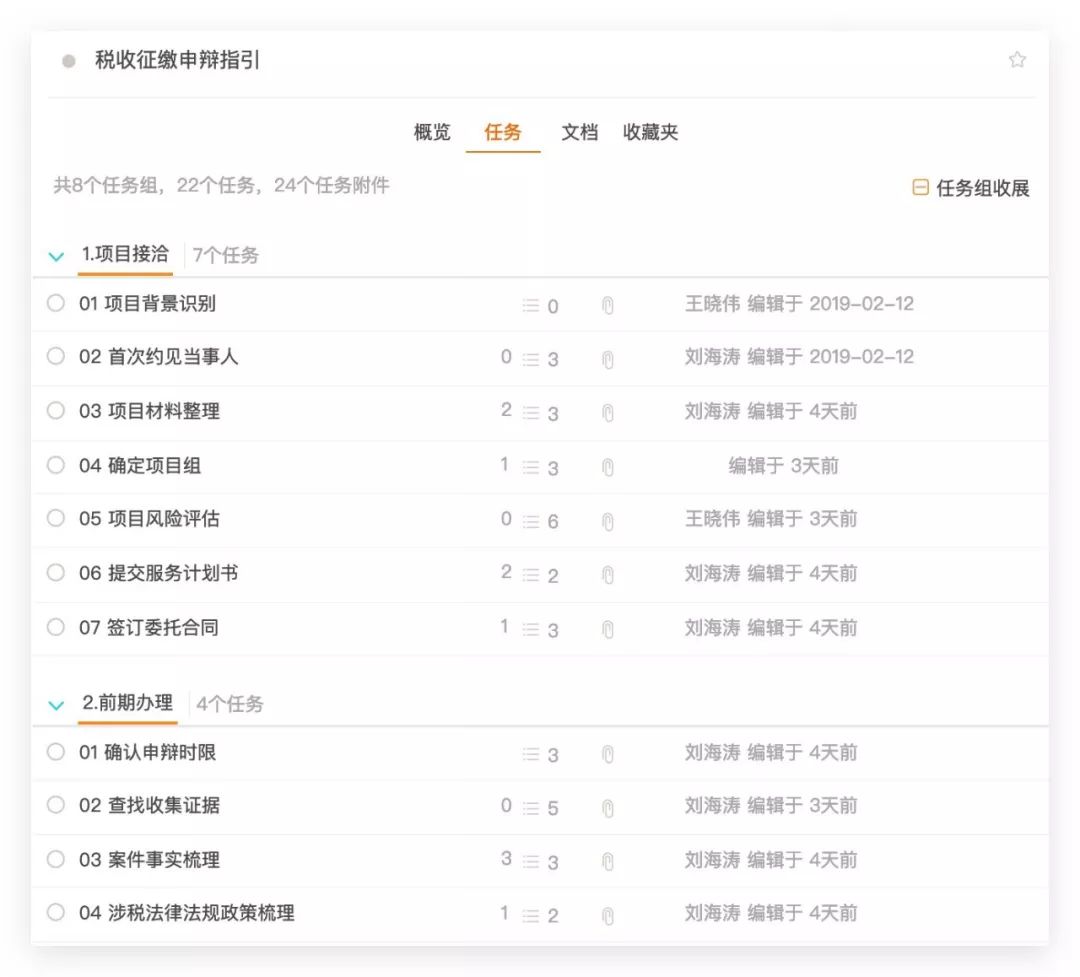Go to the 收藏夹 tab
Image resolution: width=1080 pixels, height=977 pixels.
tap(650, 132)
